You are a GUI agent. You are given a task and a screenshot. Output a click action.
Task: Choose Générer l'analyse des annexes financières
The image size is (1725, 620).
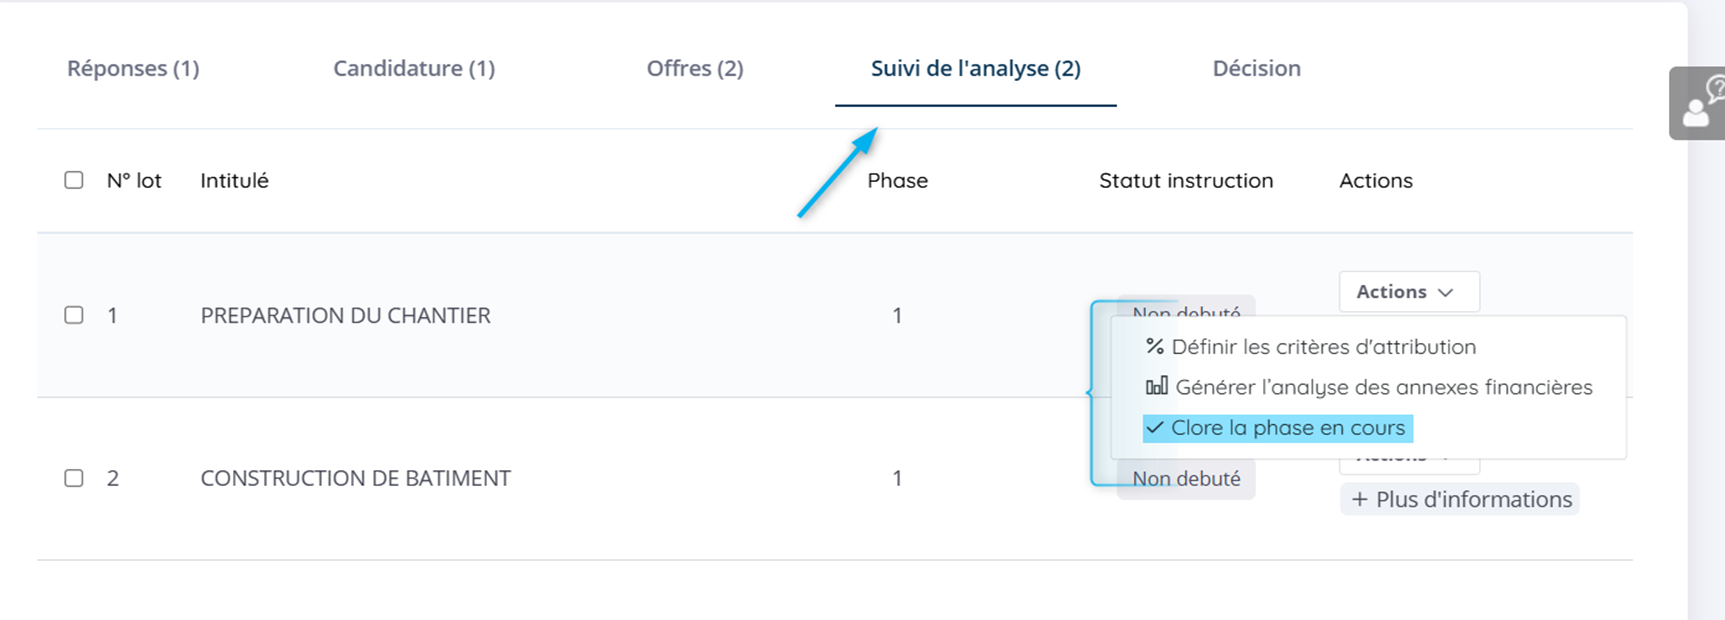click(1383, 387)
